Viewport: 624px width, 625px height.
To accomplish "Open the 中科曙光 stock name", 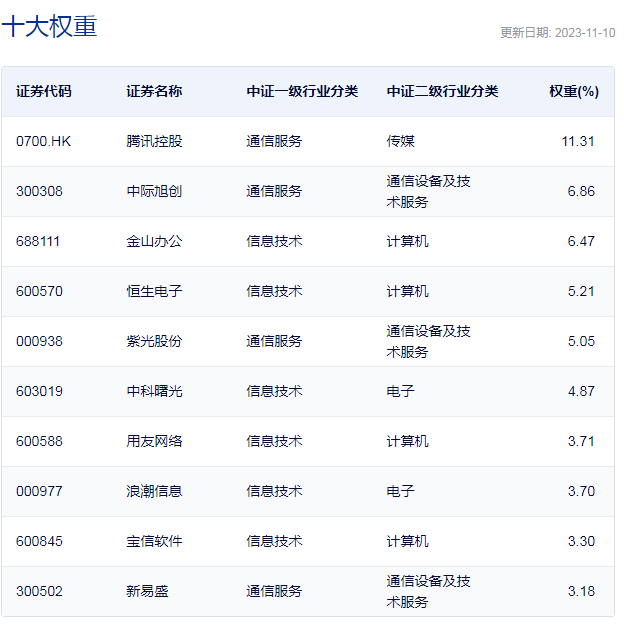I will tap(154, 391).
